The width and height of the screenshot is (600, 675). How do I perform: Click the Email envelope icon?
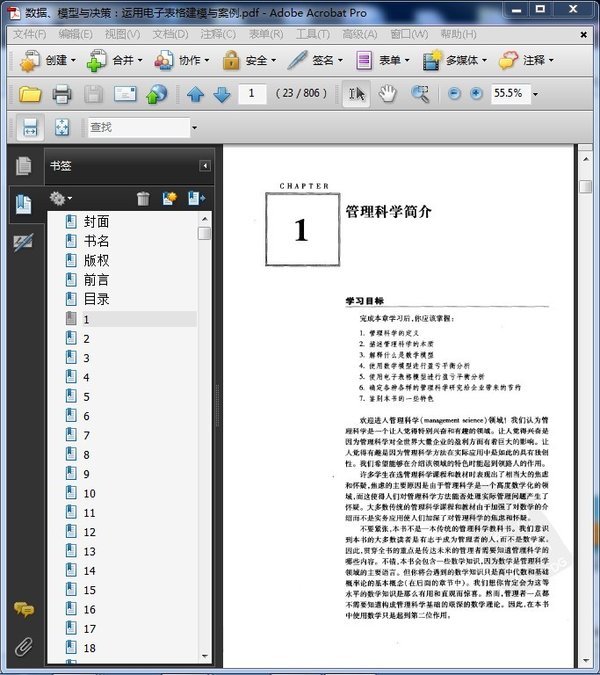[x=125, y=94]
